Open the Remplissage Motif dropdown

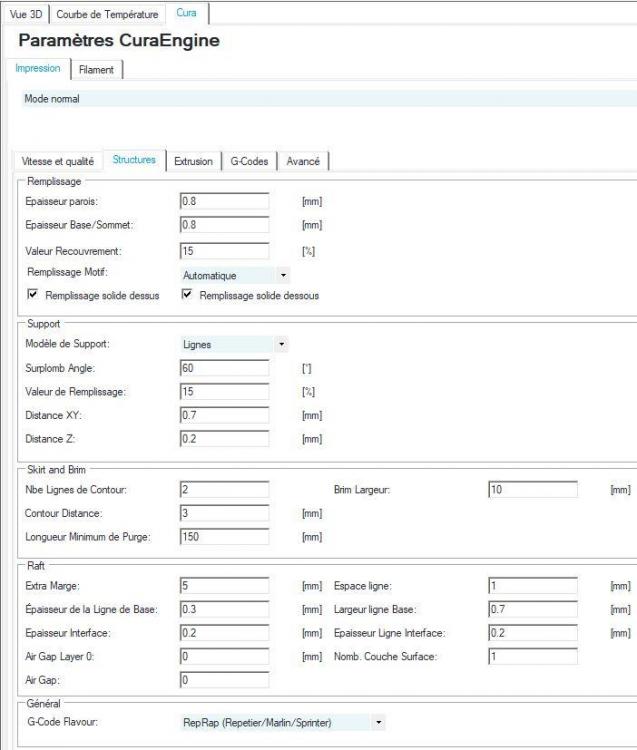pyautogui.click(x=235, y=275)
